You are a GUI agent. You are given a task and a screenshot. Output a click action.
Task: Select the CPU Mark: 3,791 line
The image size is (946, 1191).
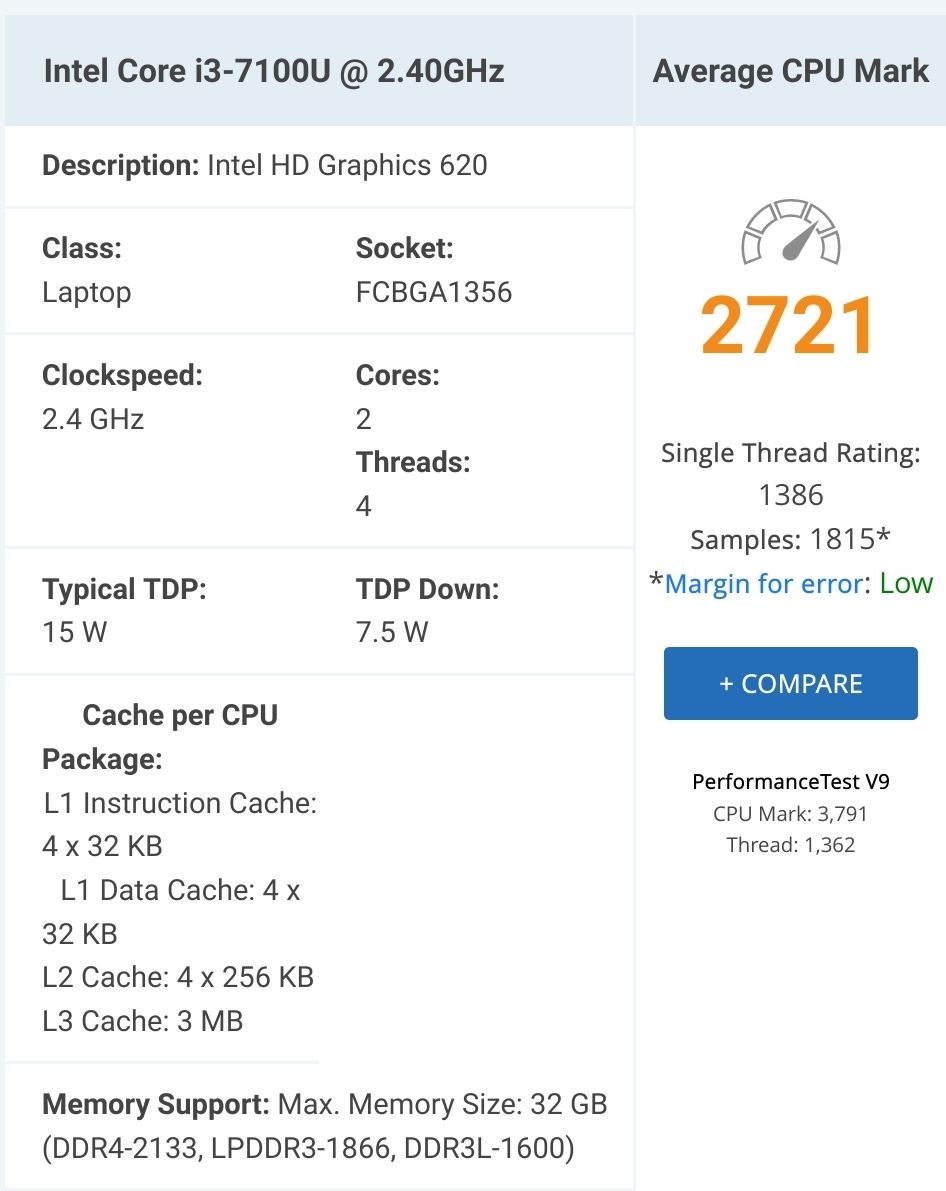tap(790, 813)
